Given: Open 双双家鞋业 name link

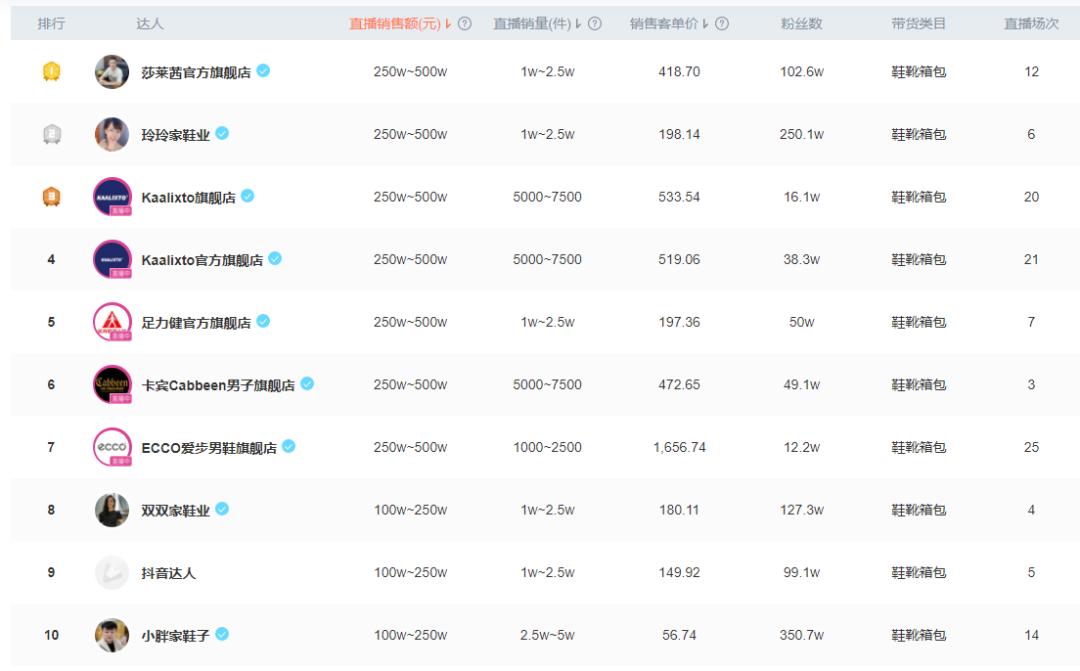Looking at the screenshot, I should [x=176, y=511].
